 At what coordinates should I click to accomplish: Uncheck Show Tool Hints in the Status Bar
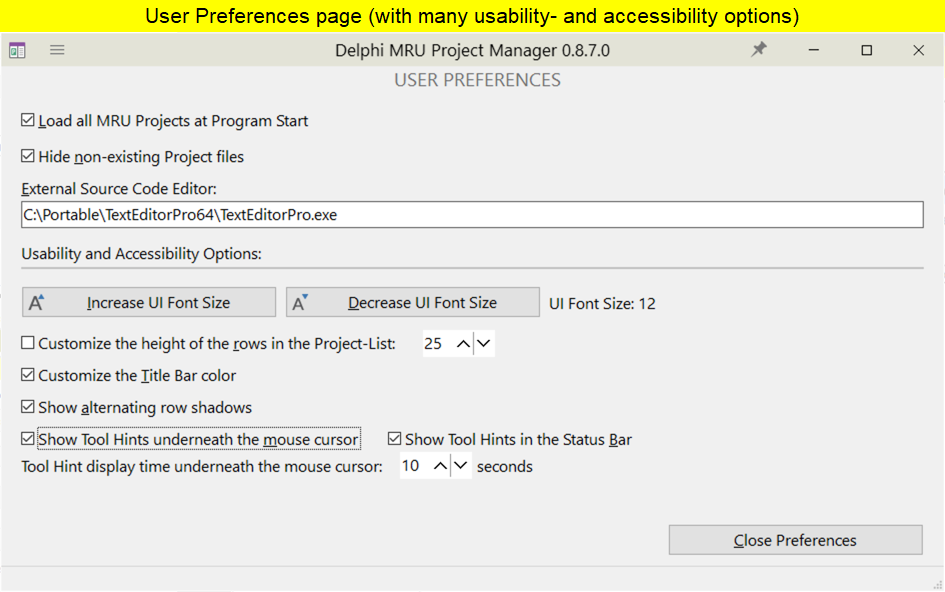(395, 439)
